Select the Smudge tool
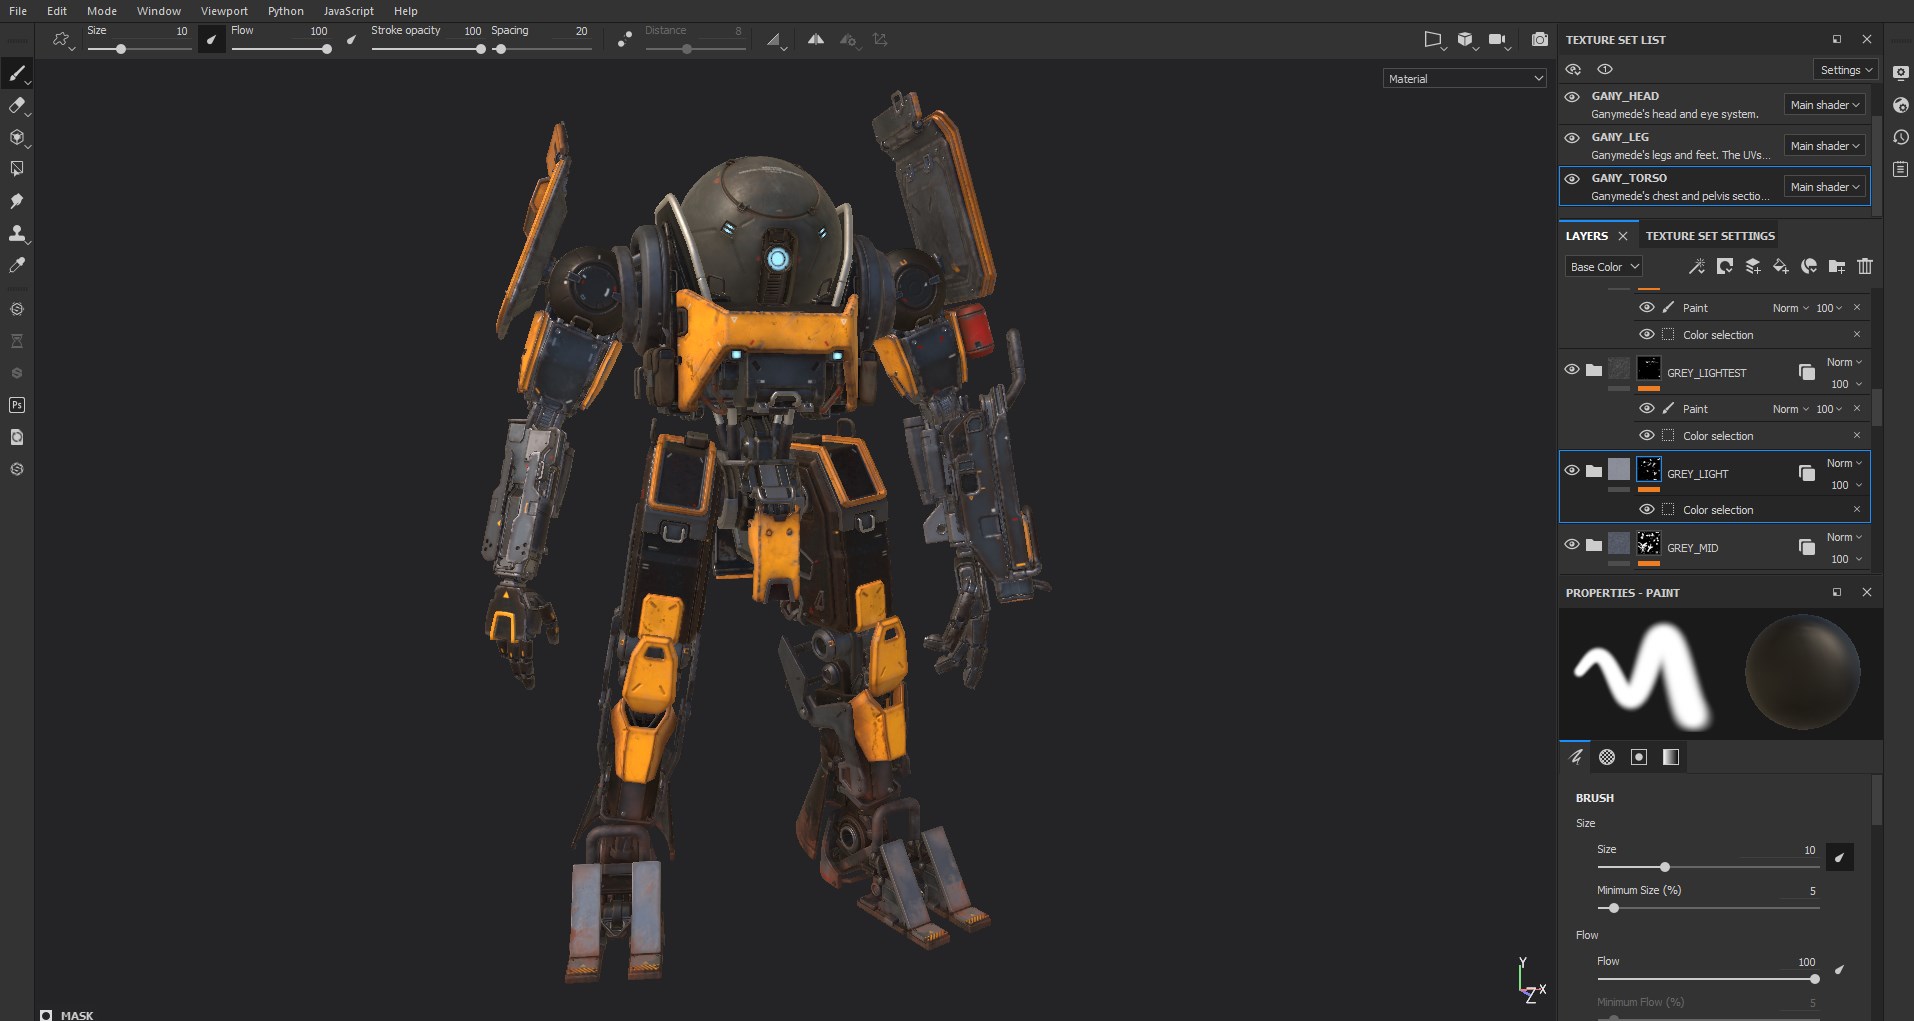Image resolution: width=1914 pixels, height=1021 pixels. click(17, 201)
